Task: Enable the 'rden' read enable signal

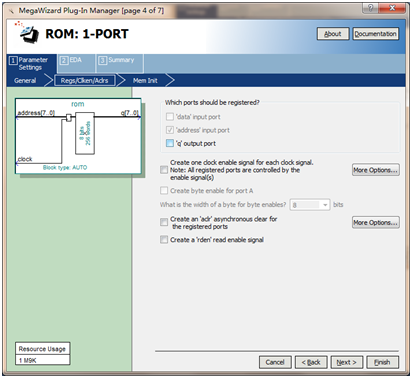Action: (164, 240)
